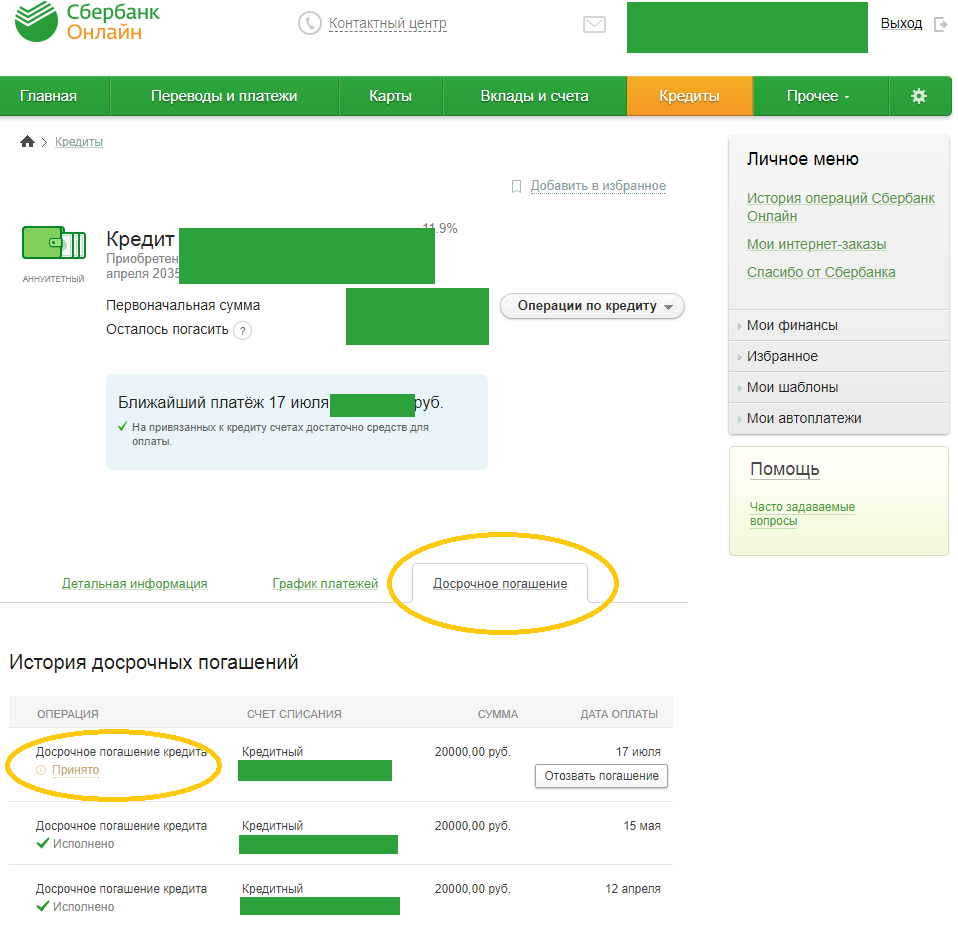Click the bookmark icon for Добавить в избранное

tap(516, 186)
